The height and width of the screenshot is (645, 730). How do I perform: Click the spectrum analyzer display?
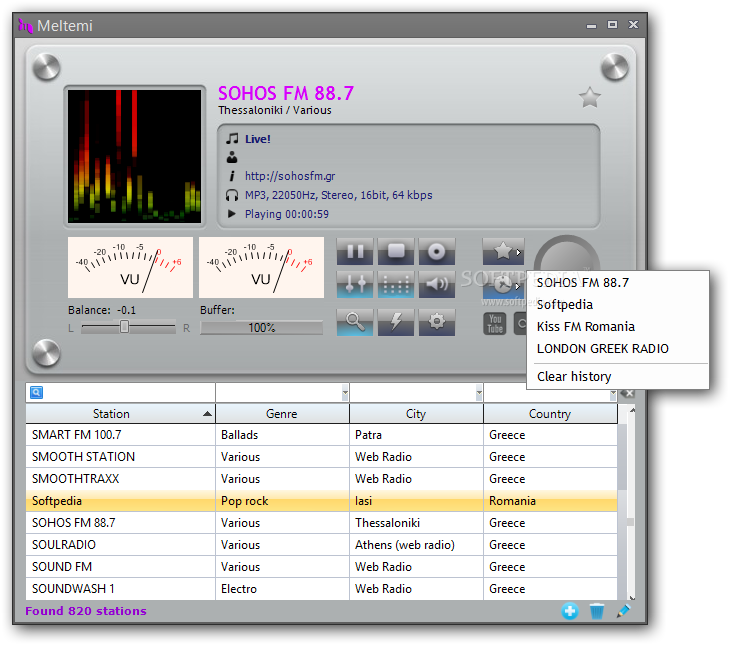[135, 156]
